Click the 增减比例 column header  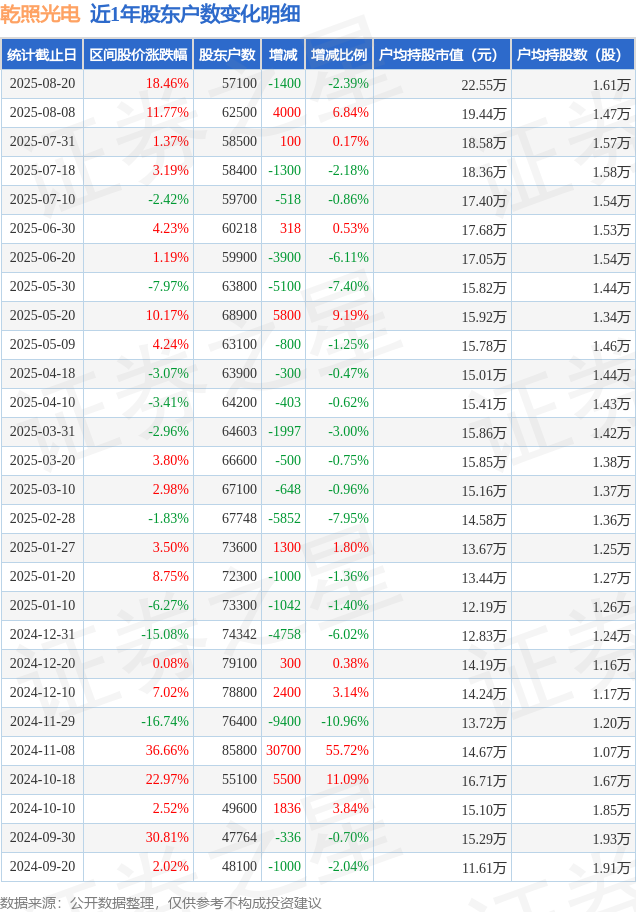339,55
